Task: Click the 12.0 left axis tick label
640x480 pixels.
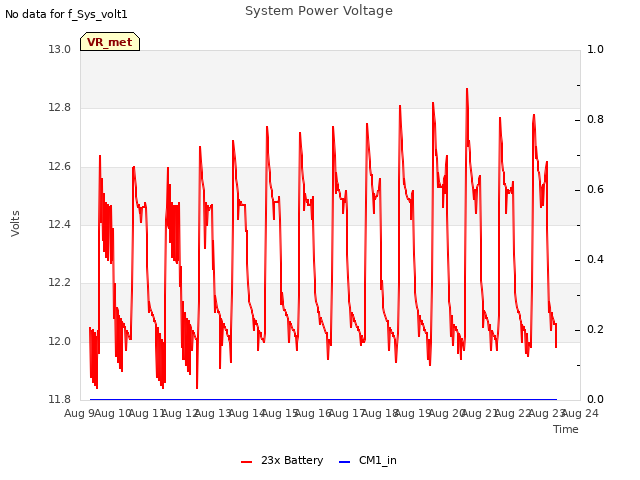Action: 59,341
